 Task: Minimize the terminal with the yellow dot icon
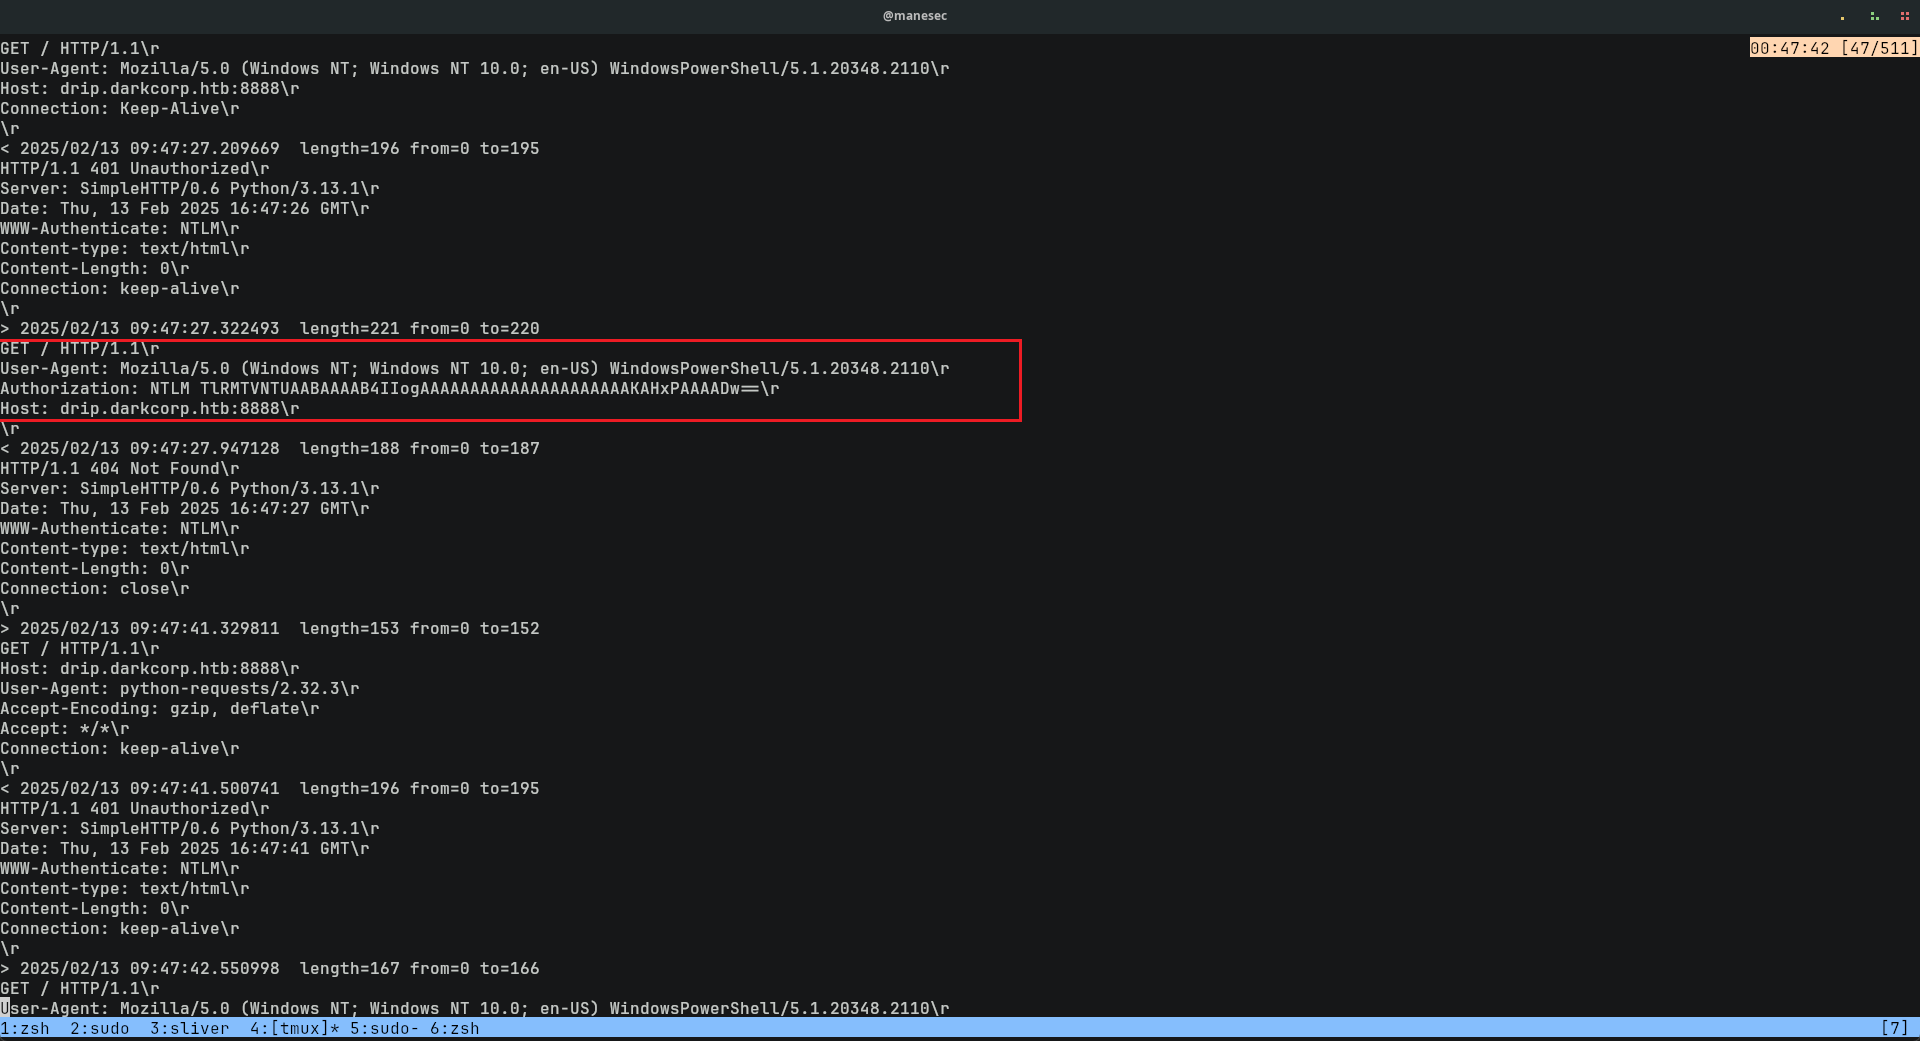point(1842,16)
